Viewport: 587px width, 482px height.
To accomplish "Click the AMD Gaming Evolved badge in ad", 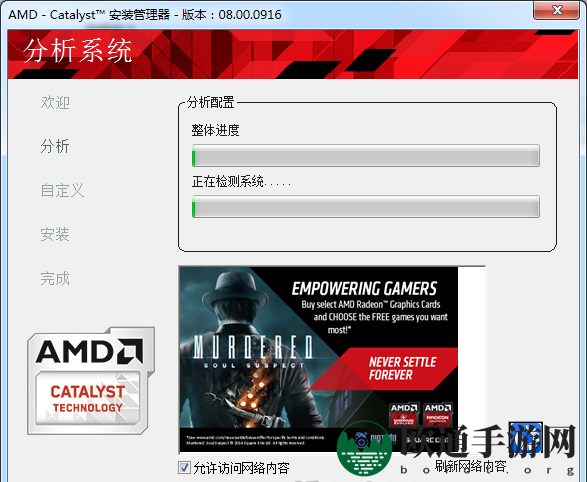I will click(404, 415).
